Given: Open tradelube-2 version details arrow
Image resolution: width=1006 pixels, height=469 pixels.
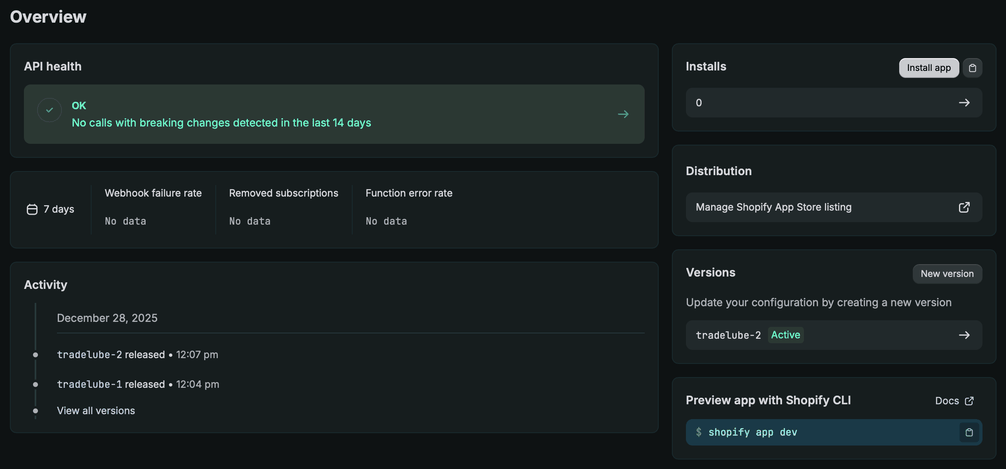Looking at the screenshot, I should point(964,335).
